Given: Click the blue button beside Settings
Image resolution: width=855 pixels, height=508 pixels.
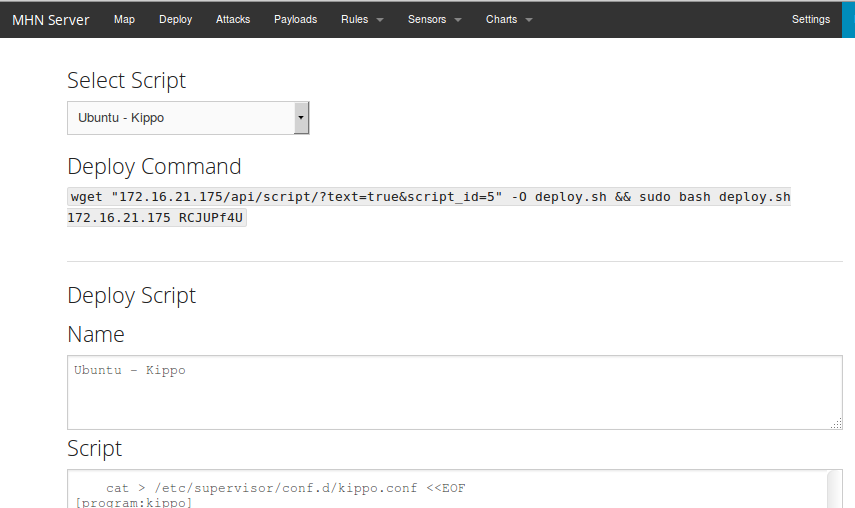Looking at the screenshot, I should [848, 20].
